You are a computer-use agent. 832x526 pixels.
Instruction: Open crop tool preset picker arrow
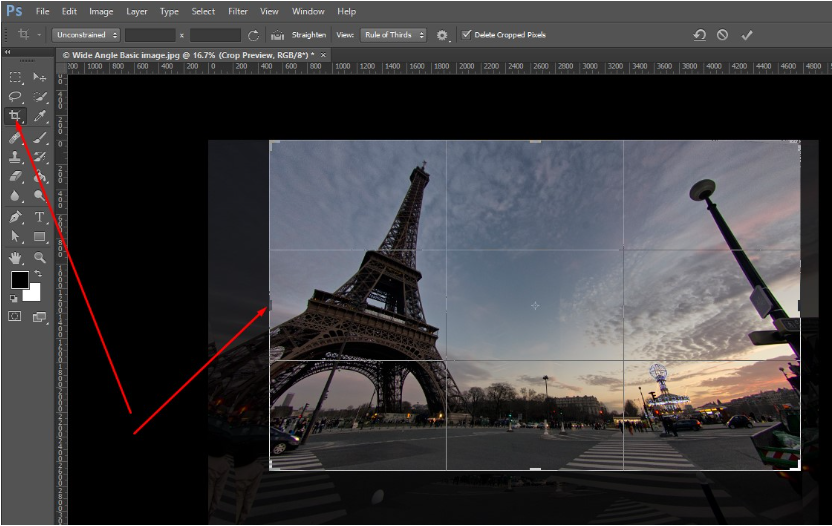pos(39,35)
